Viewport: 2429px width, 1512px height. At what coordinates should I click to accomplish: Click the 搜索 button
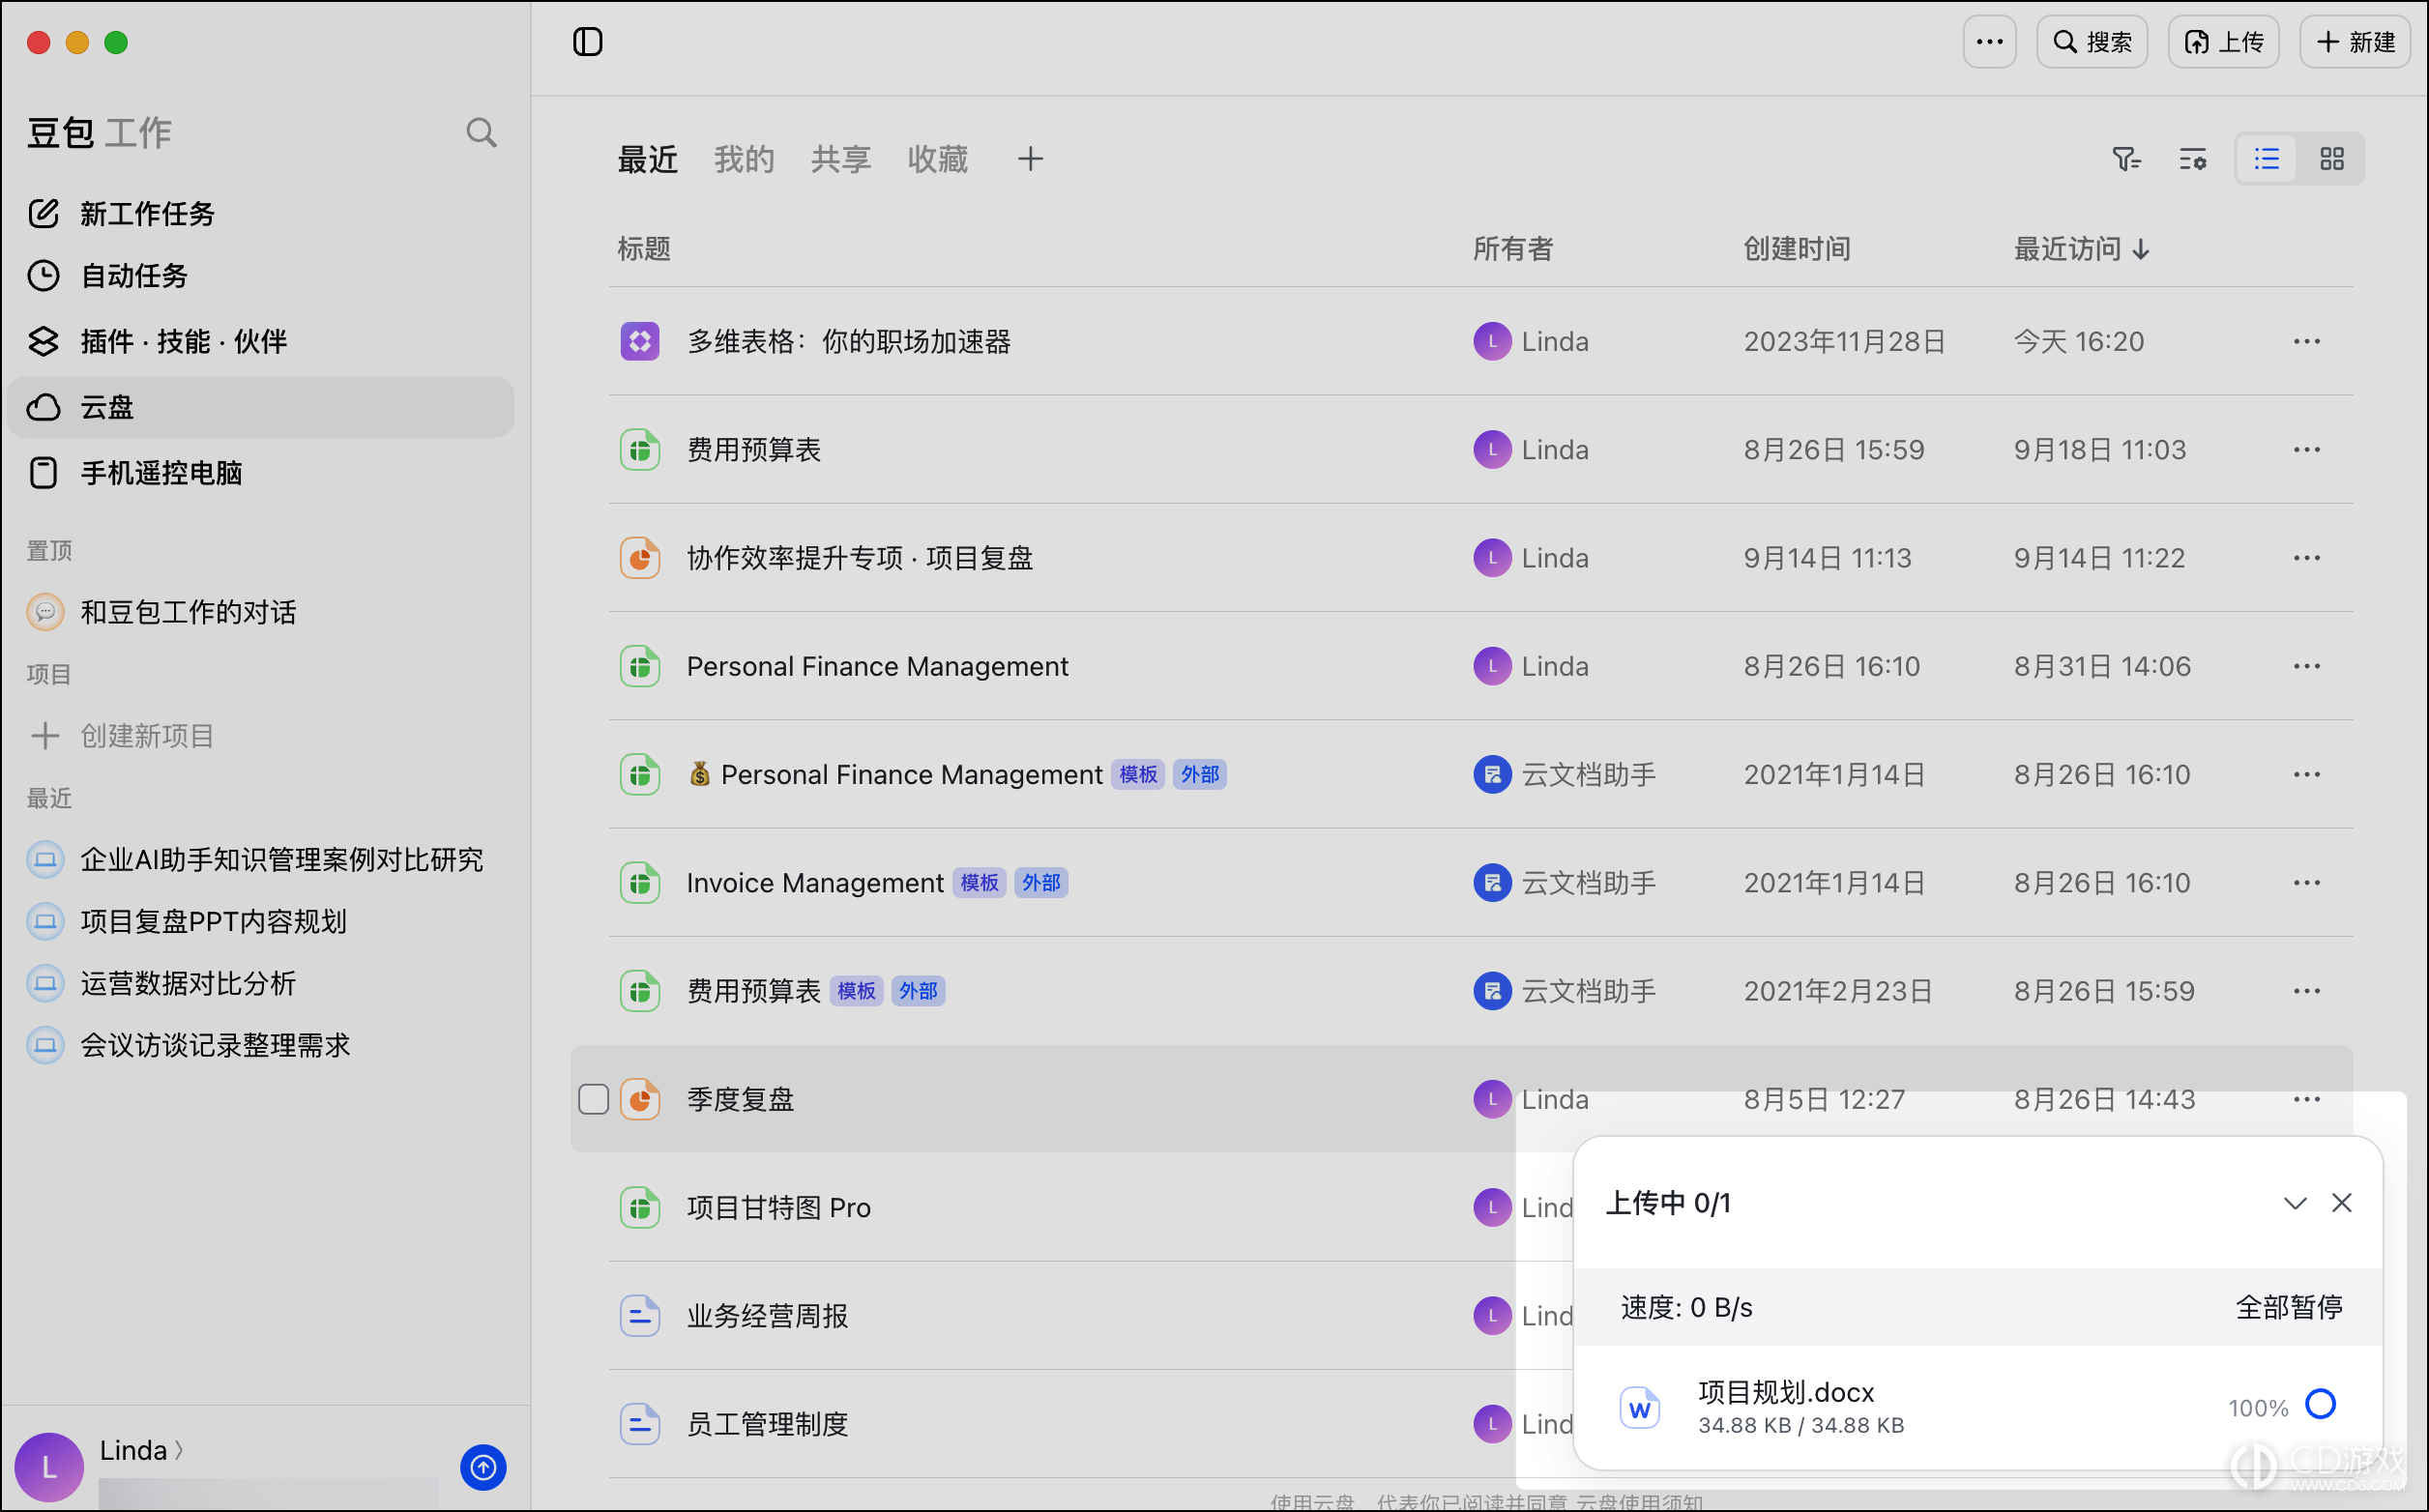tap(2091, 42)
